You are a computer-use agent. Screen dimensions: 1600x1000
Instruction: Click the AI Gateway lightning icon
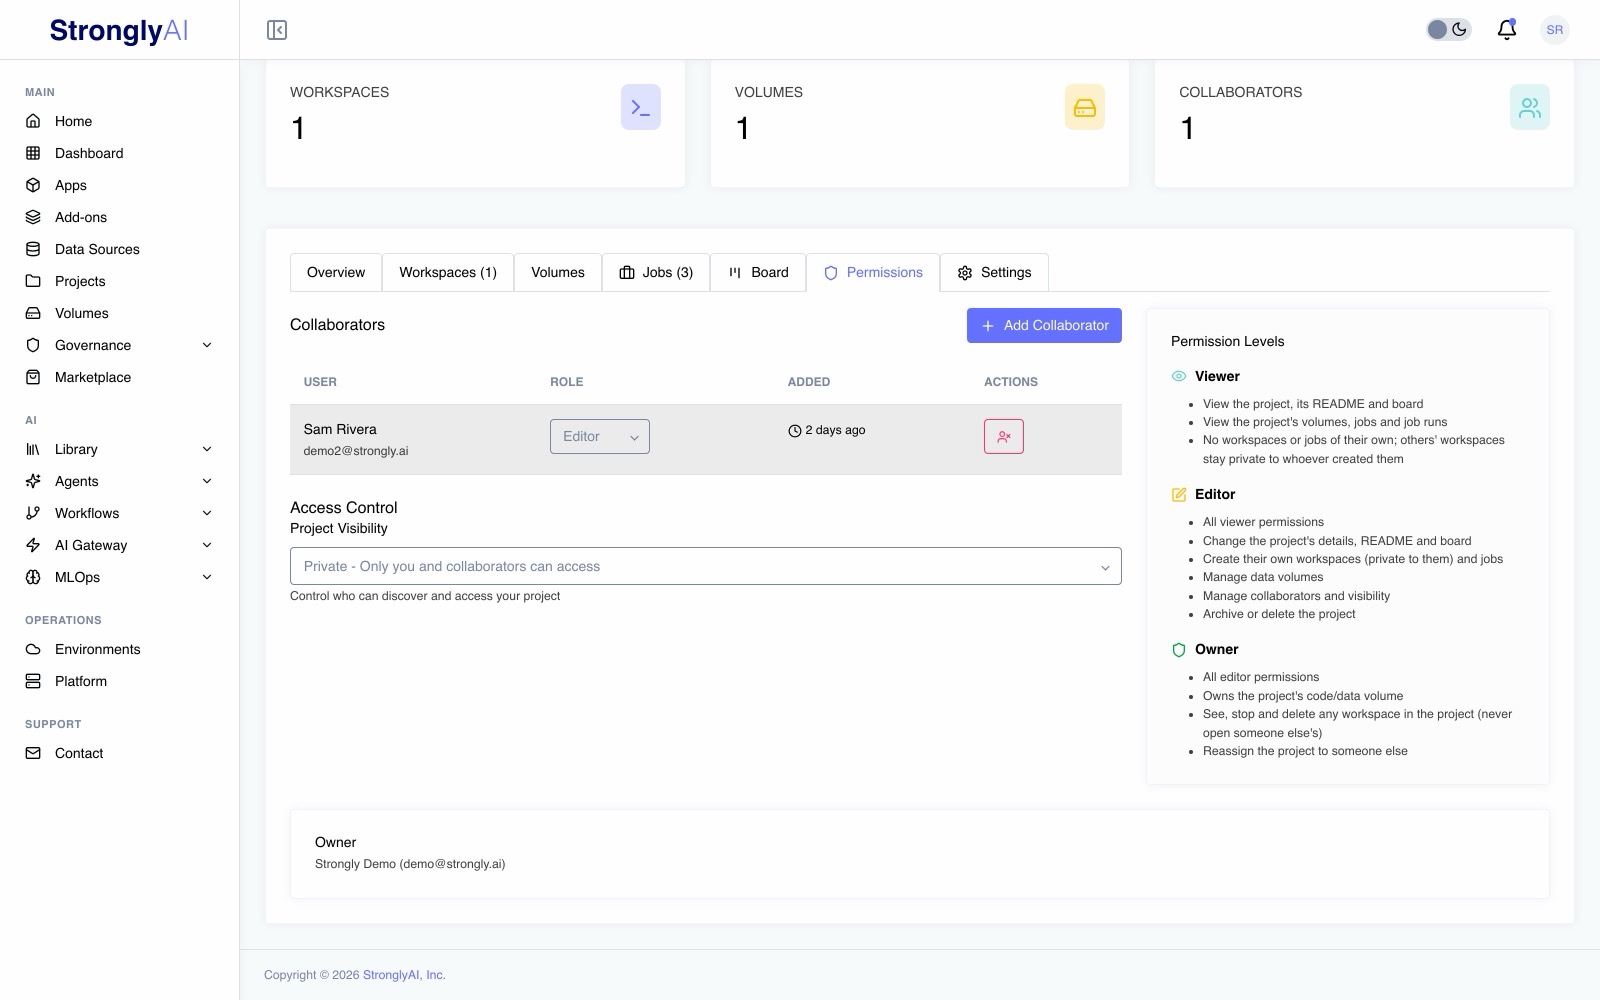click(x=33, y=545)
